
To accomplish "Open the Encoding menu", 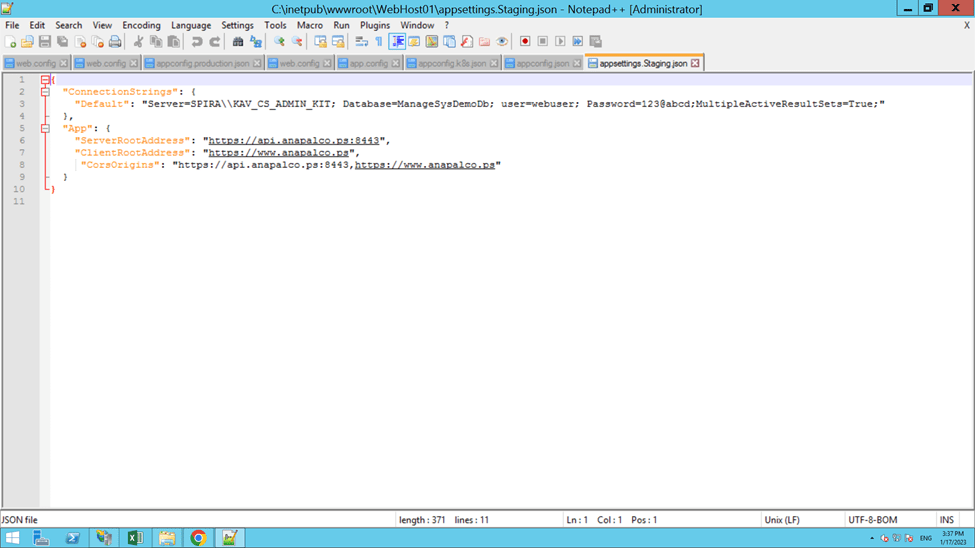I will tap(141, 26).
